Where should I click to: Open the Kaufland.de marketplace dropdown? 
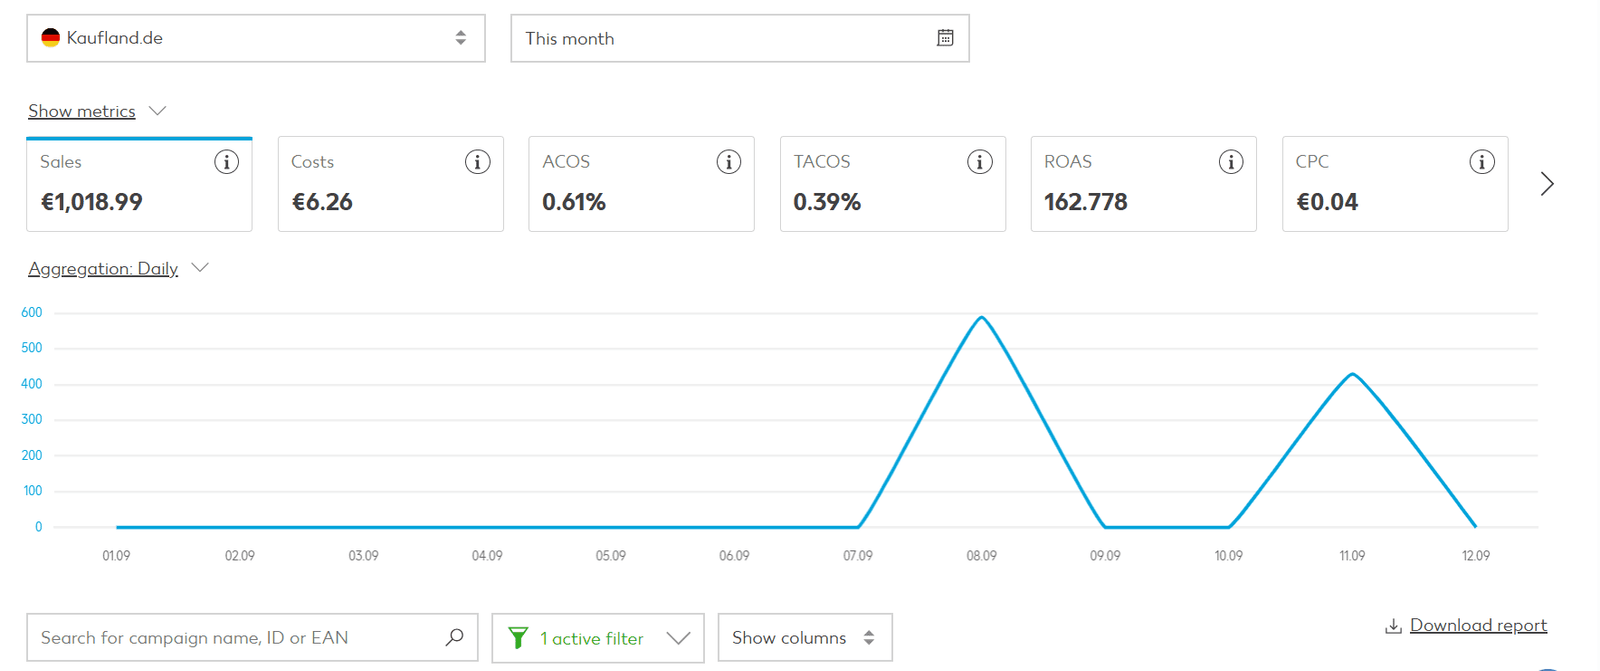pos(256,38)
